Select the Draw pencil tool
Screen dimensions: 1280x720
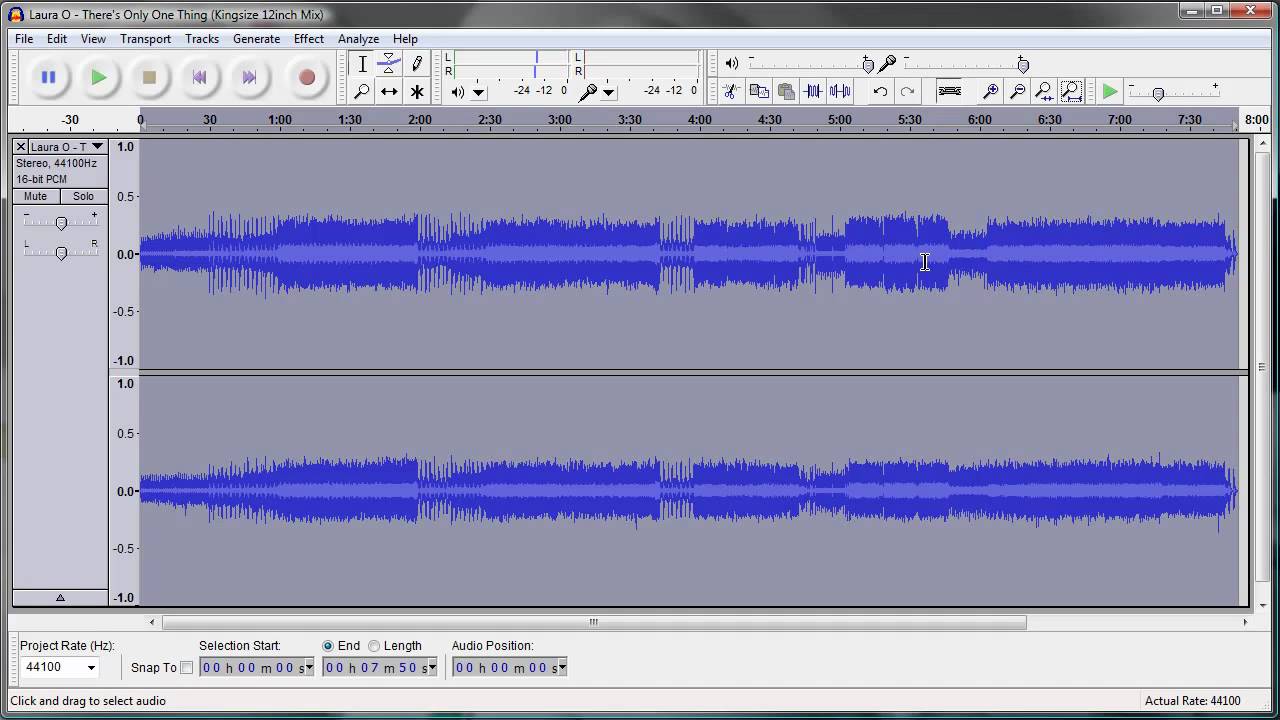(417, 64)
